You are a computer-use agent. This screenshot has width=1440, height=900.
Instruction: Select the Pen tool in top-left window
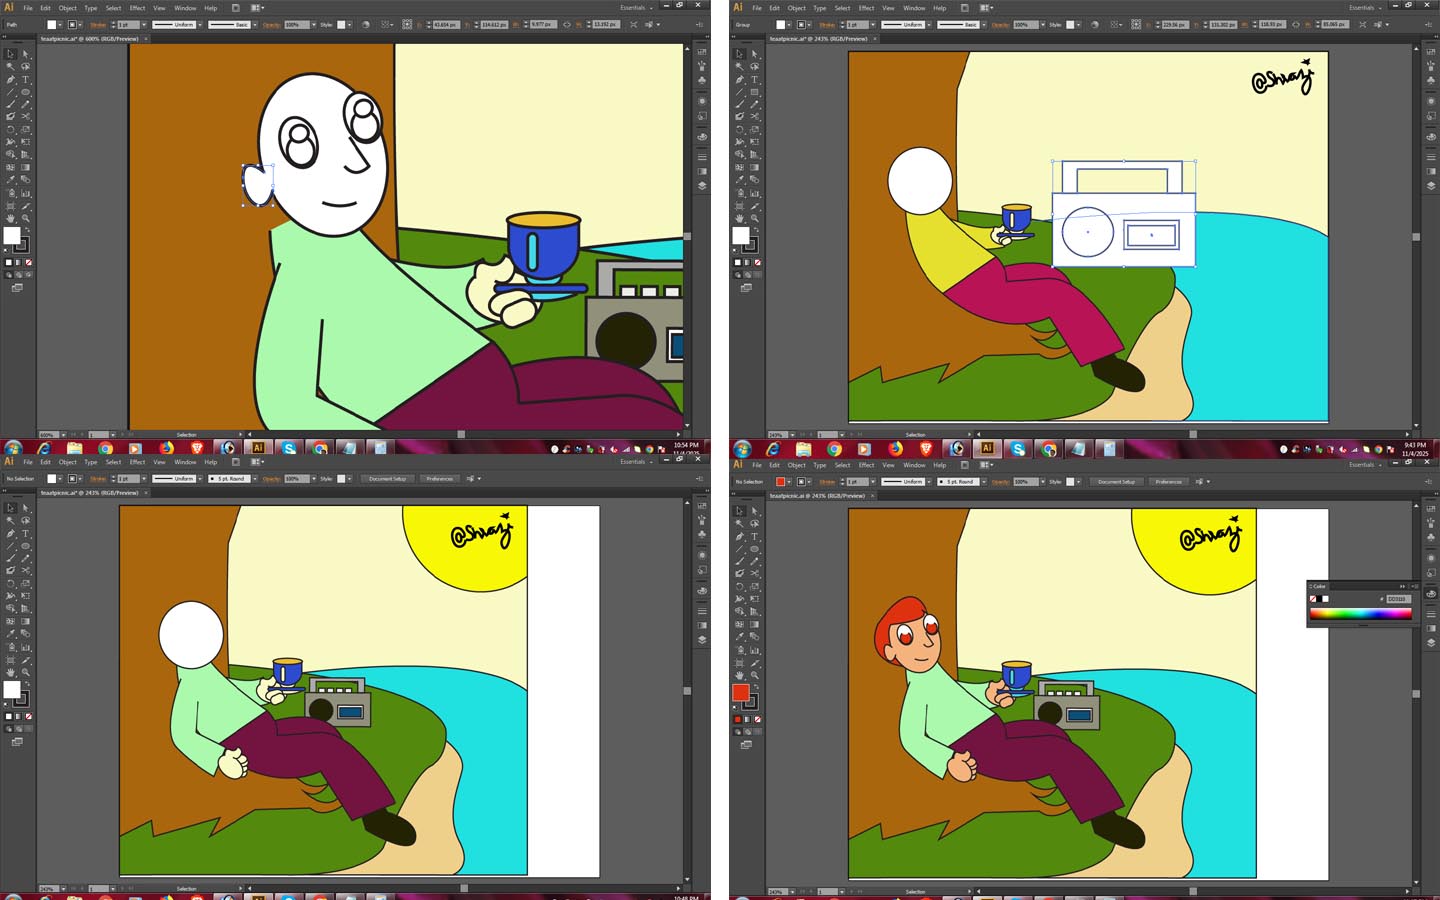[x=11, y=80]
